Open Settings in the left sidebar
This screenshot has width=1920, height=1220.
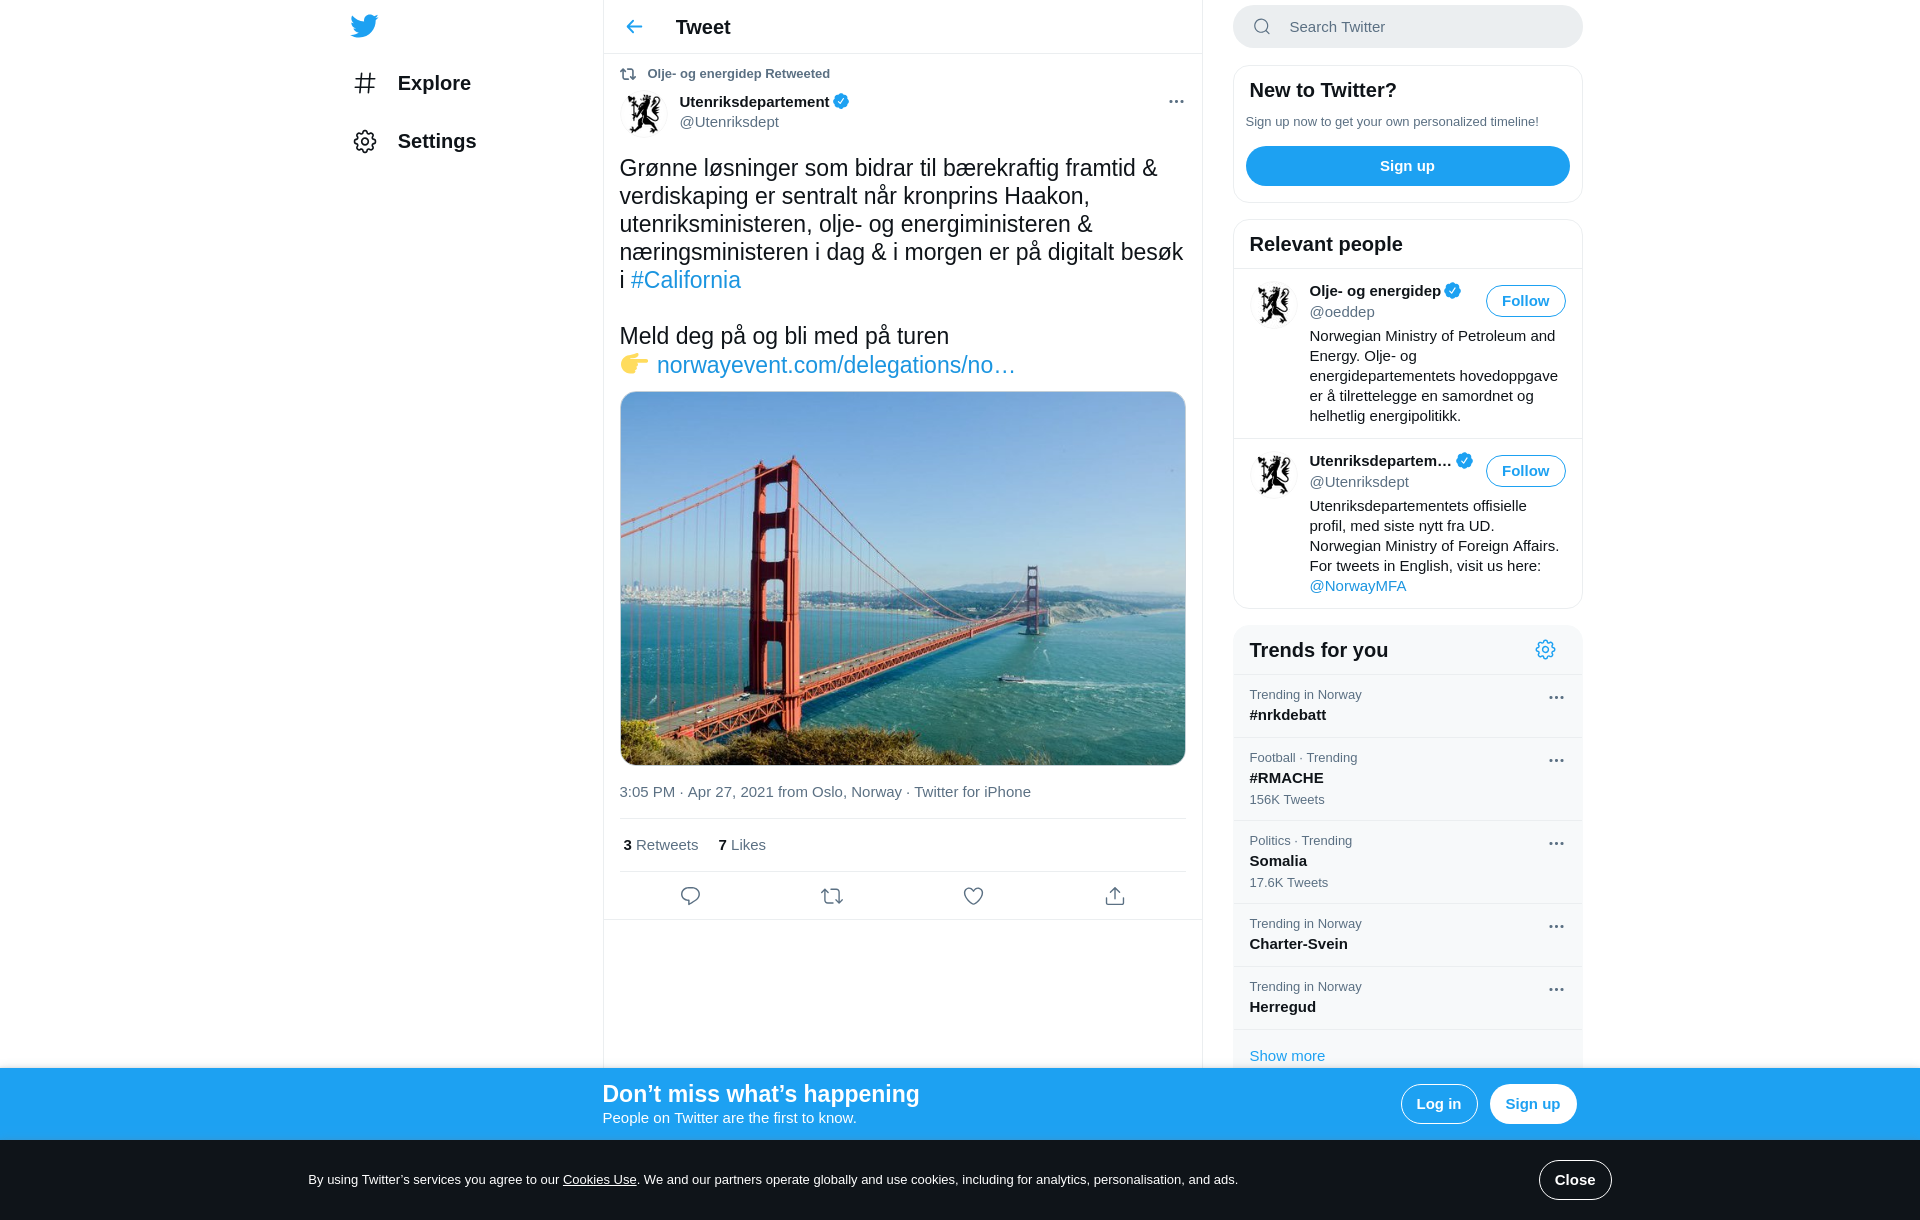pos(415,141)
